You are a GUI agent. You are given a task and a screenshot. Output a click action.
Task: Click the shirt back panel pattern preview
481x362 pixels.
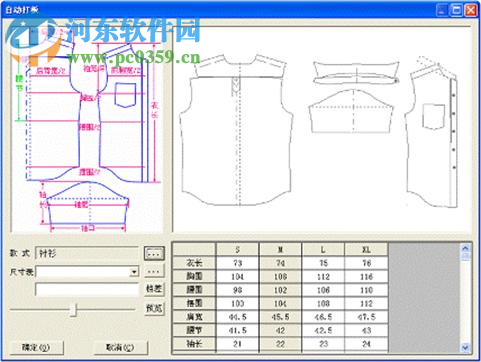pos(236,130)
